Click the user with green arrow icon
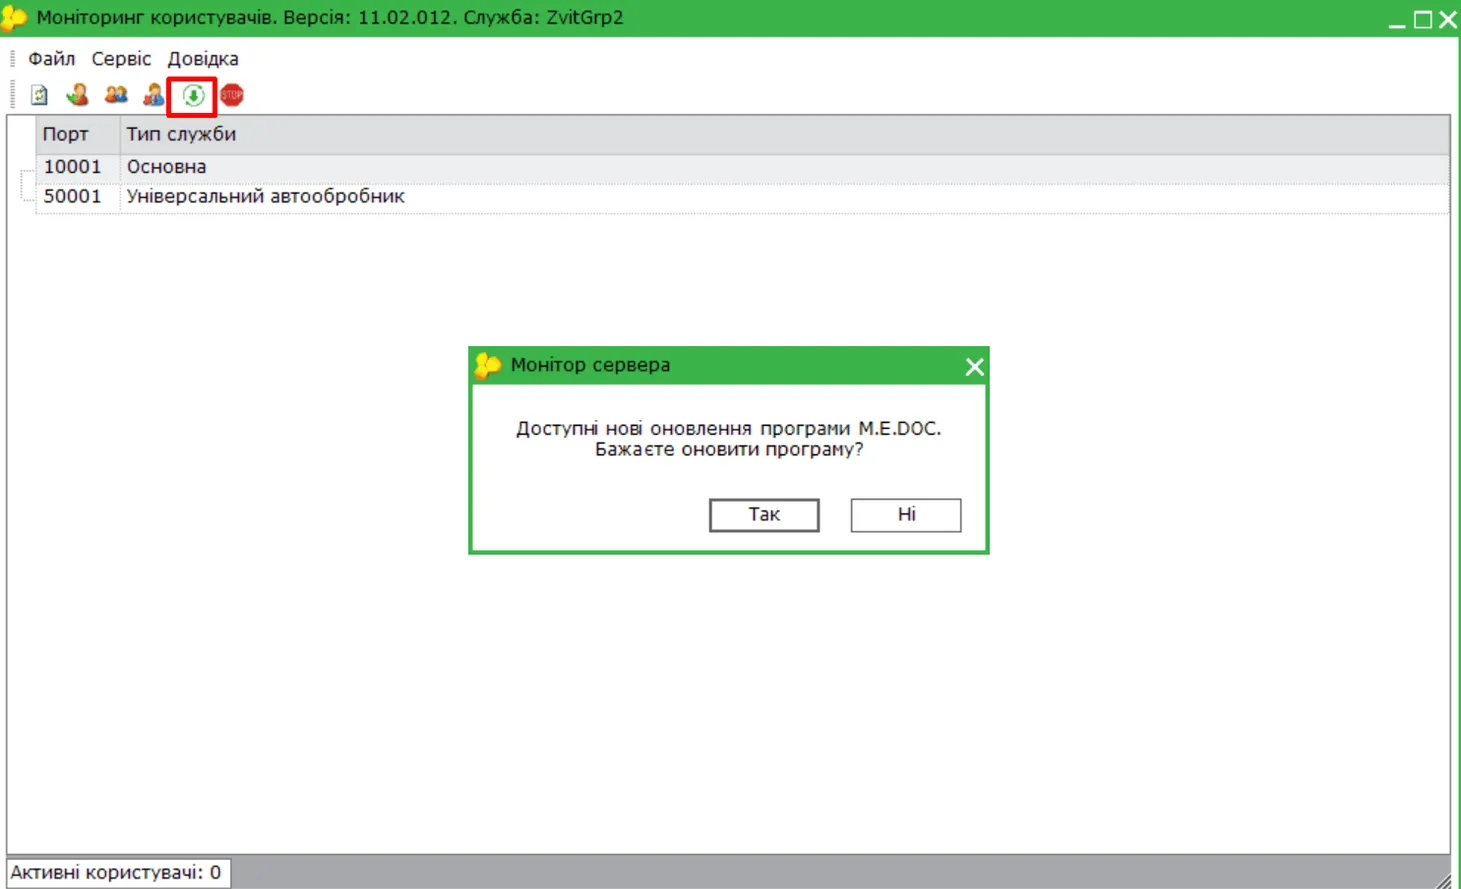This screenshot has height=889, width=1461. pos(77,95)
